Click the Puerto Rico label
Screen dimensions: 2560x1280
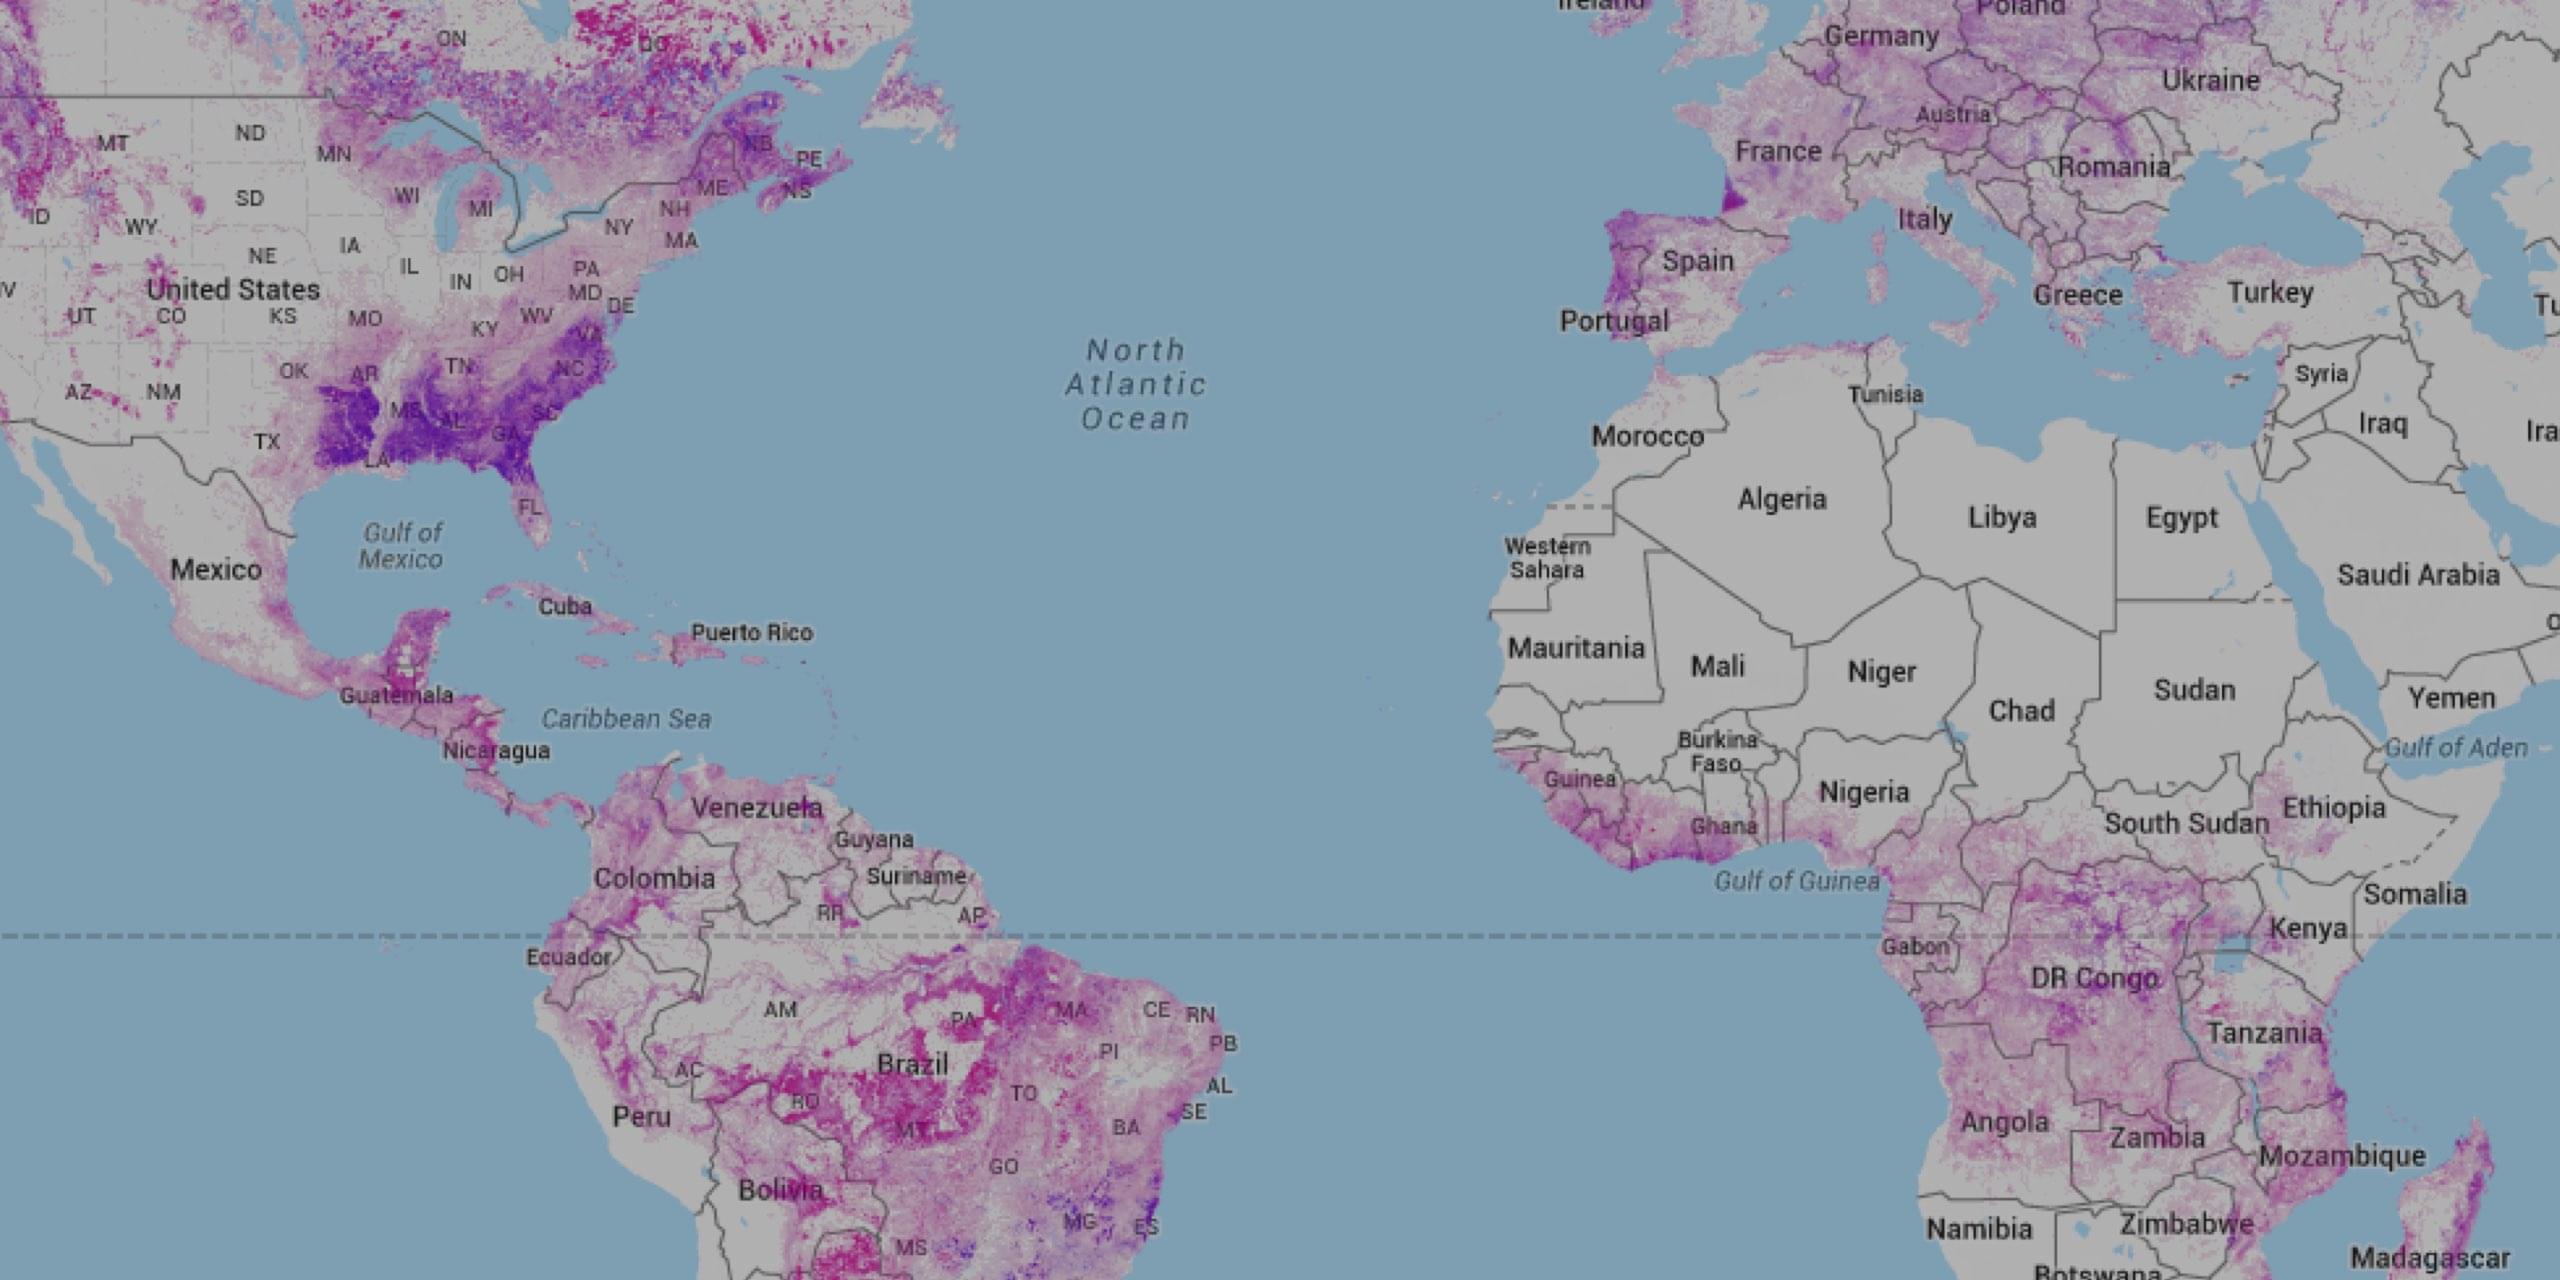752,633
